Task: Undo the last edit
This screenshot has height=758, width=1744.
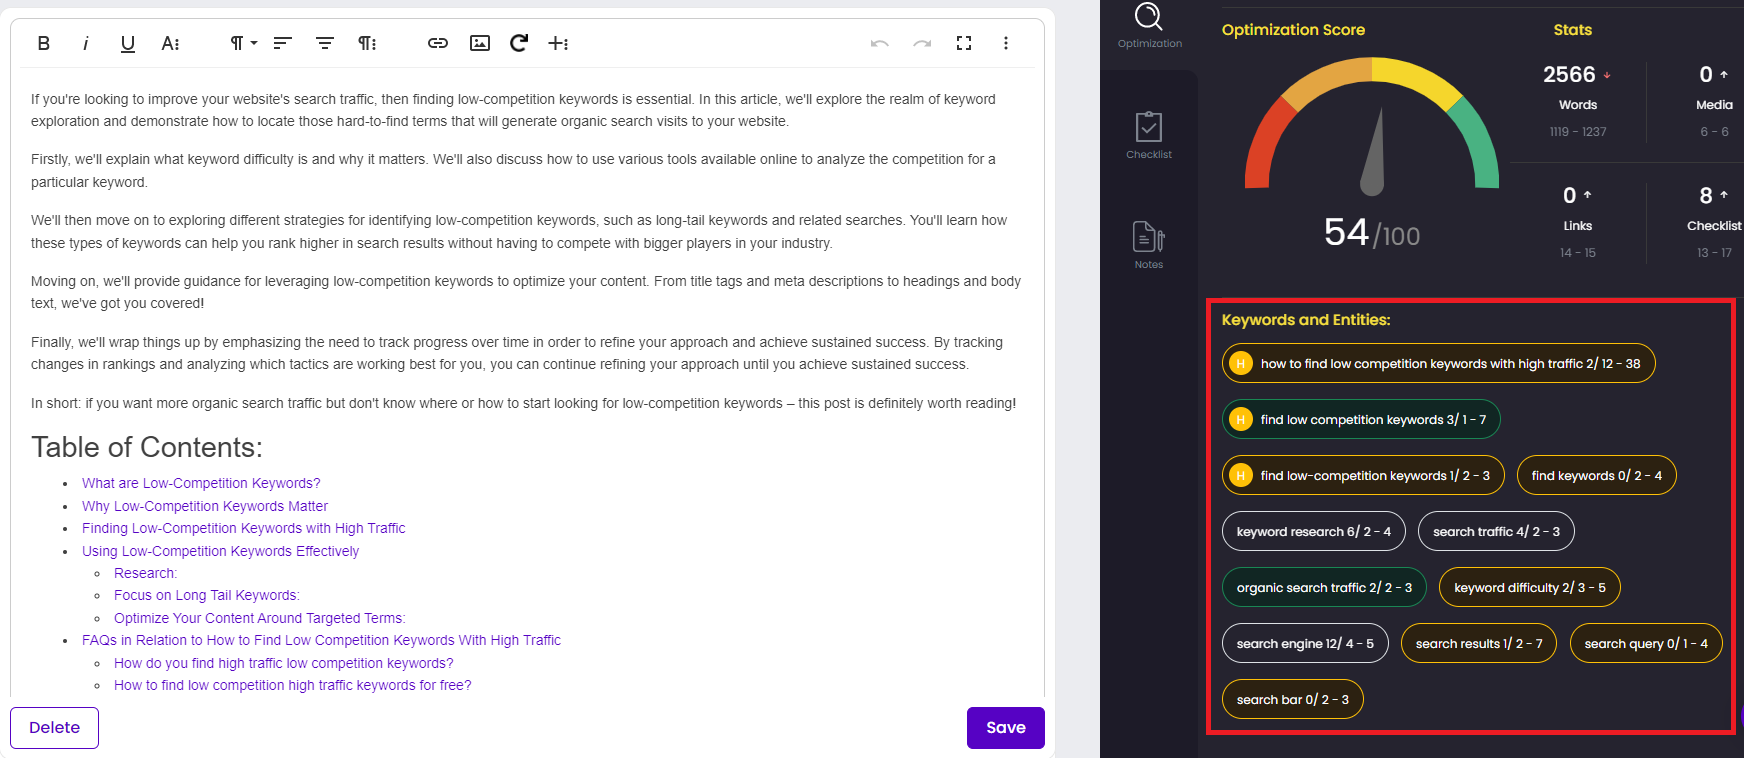Action: pyautogui.click(x=880, y=43)
